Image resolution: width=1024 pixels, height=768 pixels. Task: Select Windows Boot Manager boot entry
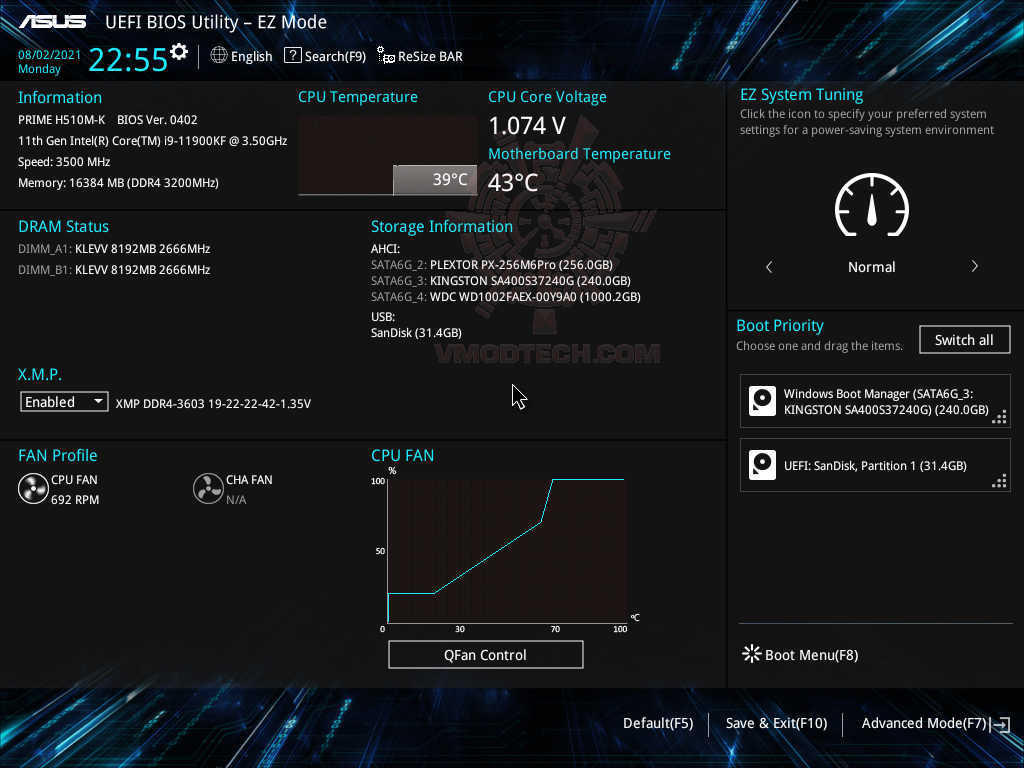coord(874,401)
